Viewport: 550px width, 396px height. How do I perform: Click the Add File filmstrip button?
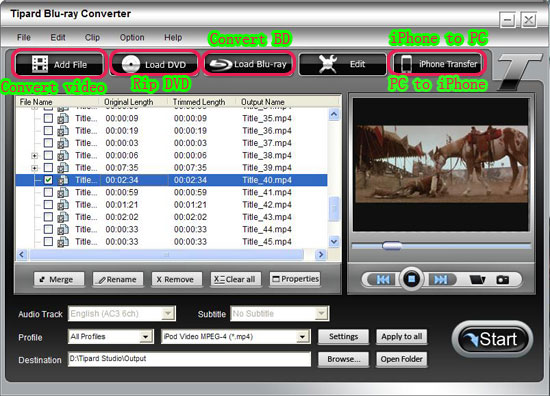click(59, 64)
